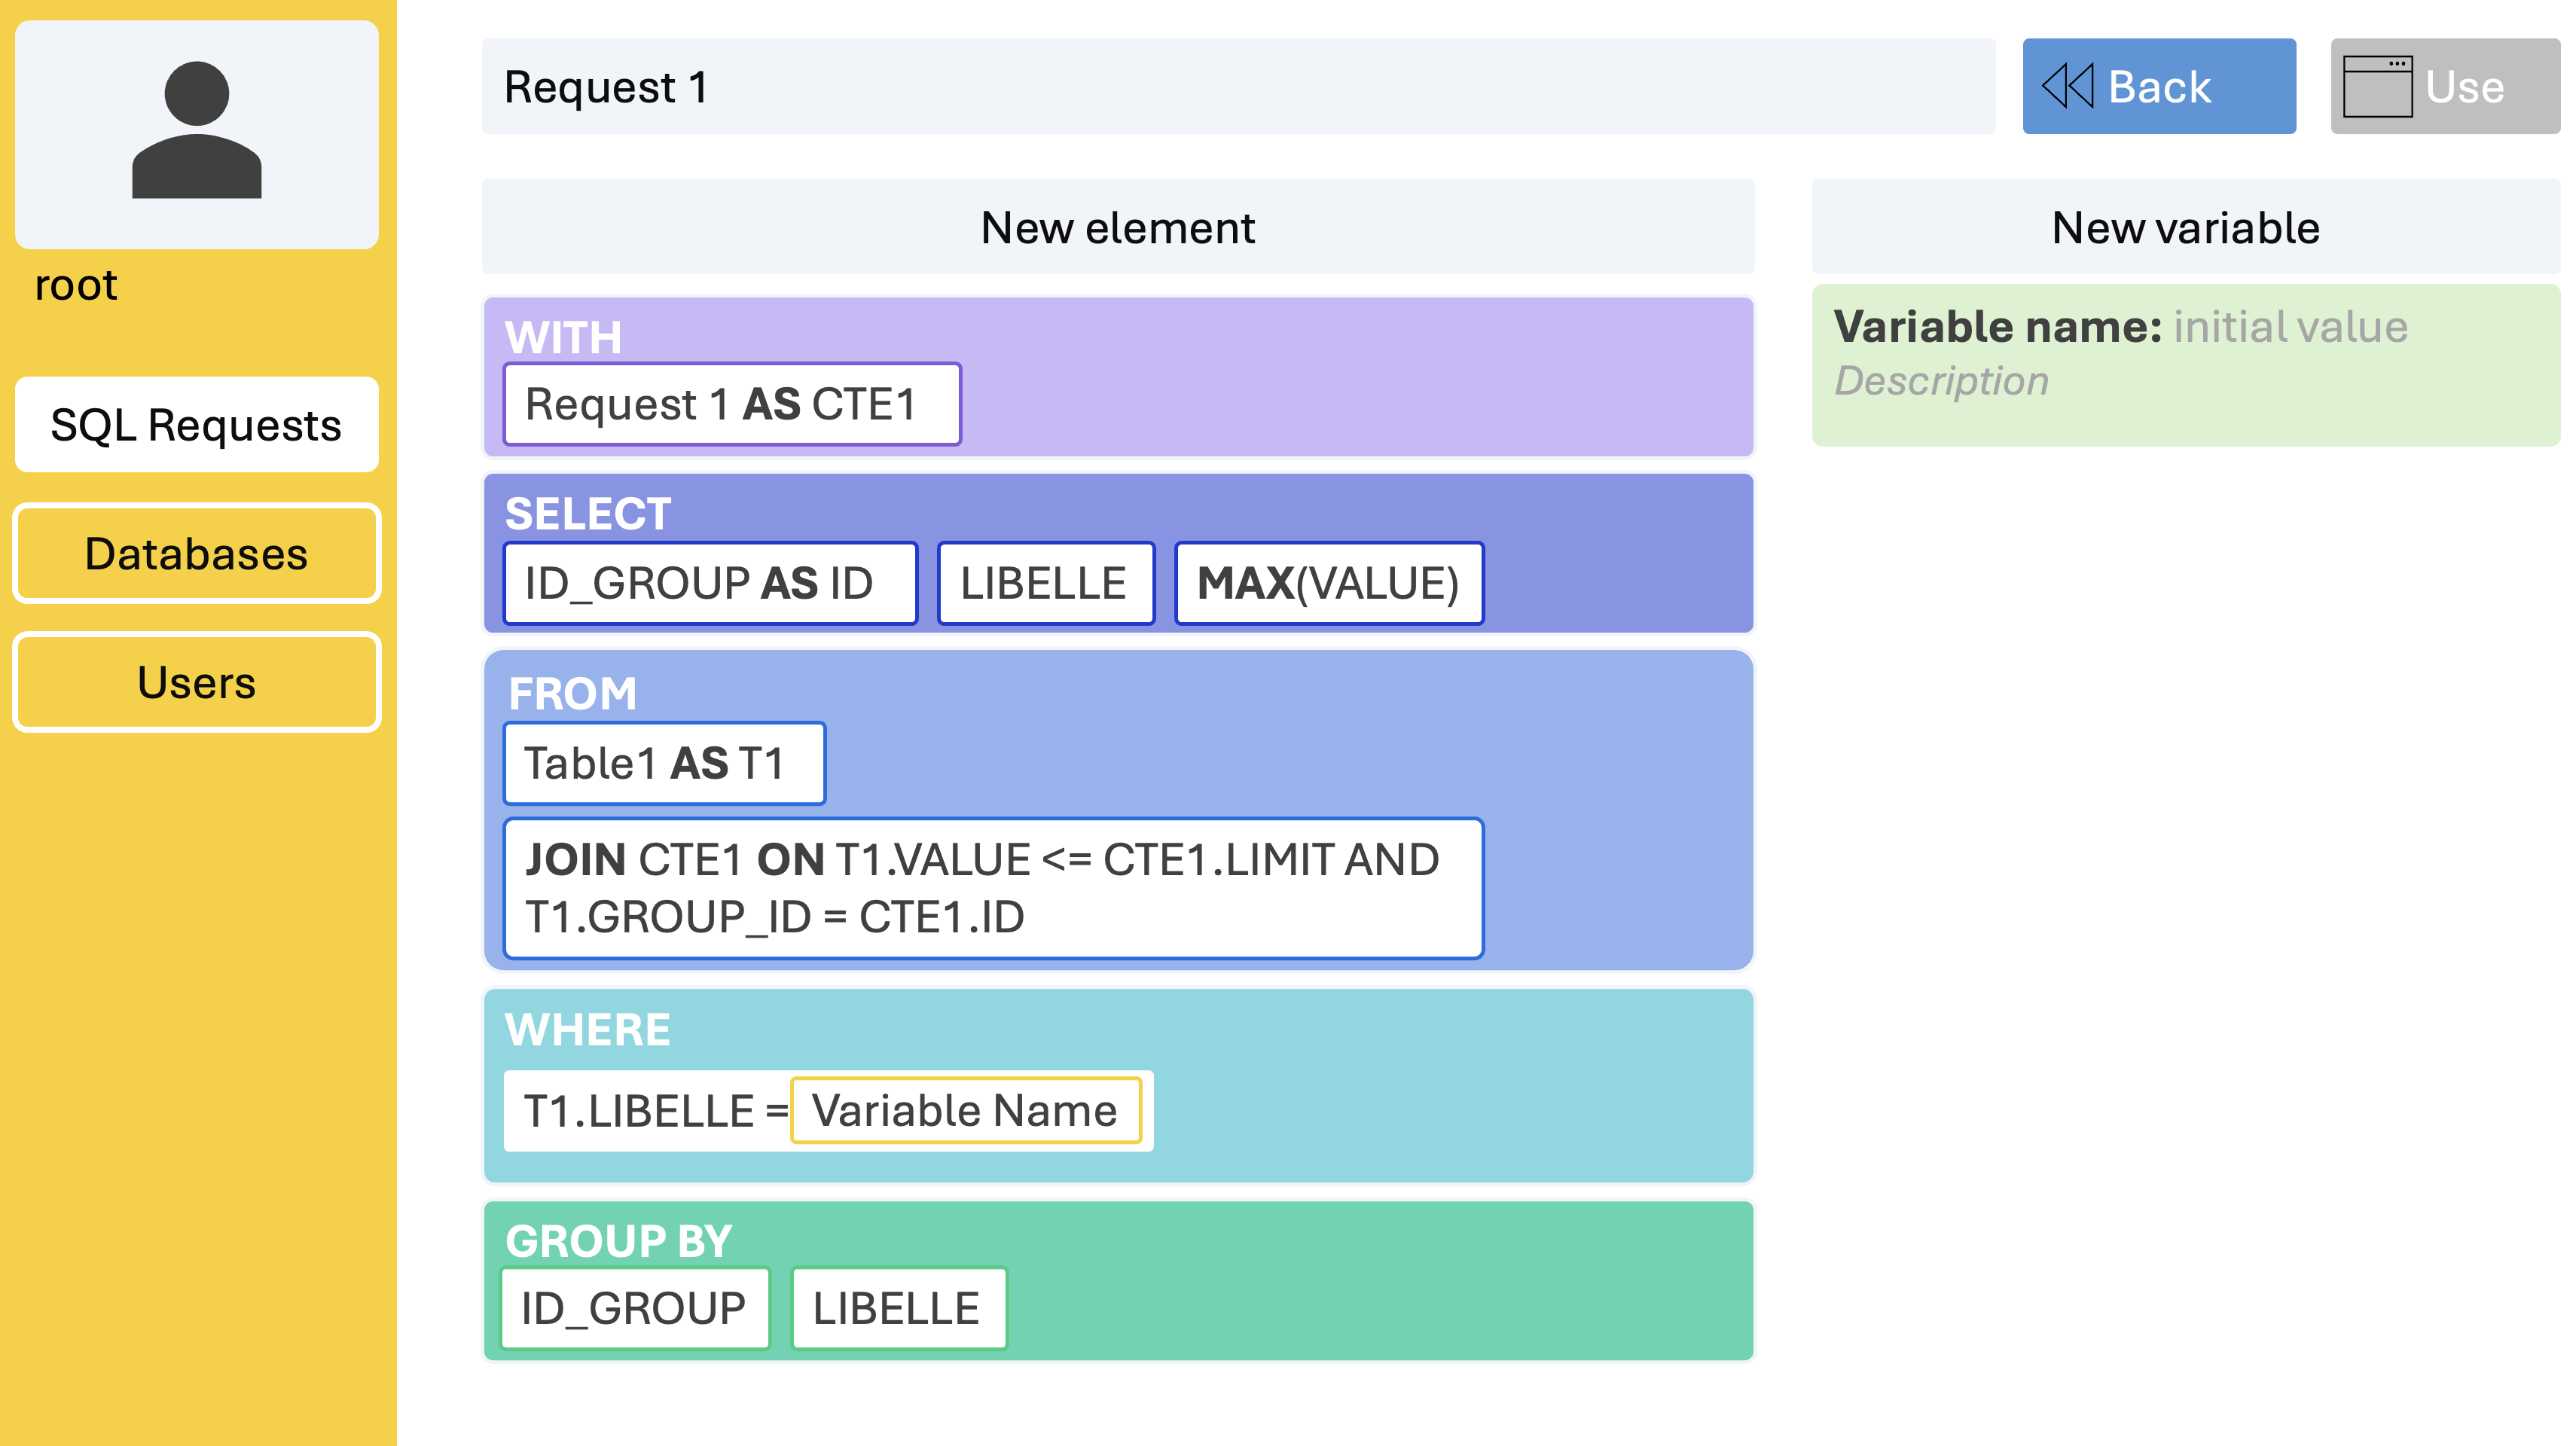The image size is (2576, 1446).
Task: Click the New element button
Action: (x=1118, y=228)
